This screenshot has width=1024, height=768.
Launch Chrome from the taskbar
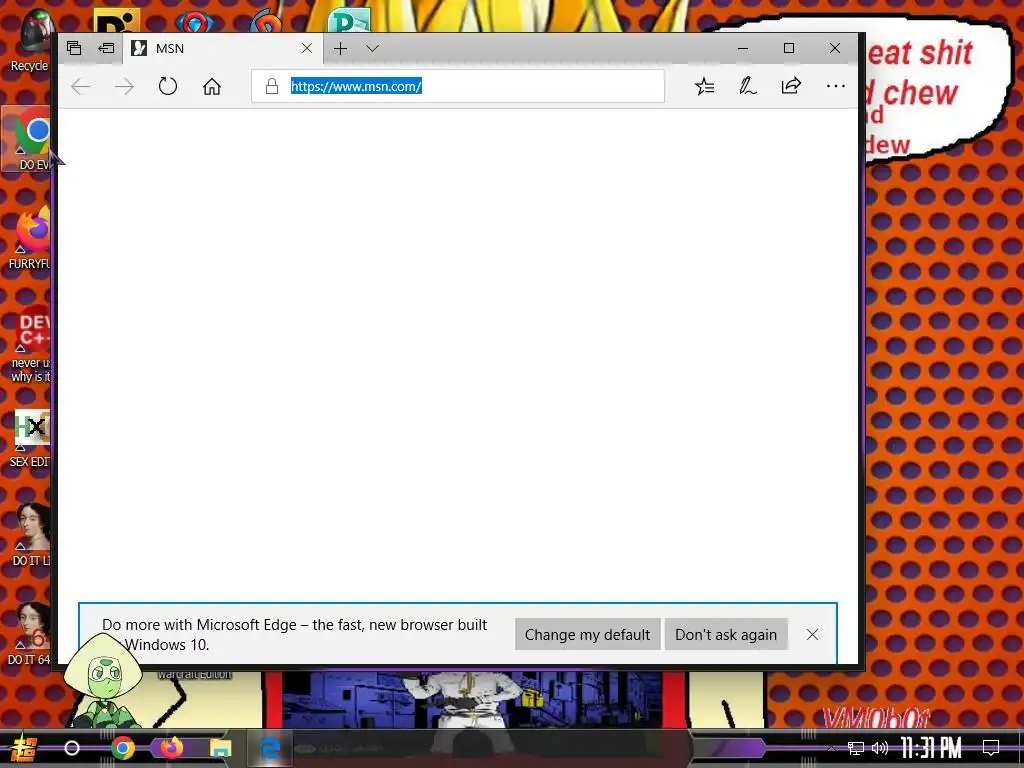pyautogui.click(x=122, y=748)
